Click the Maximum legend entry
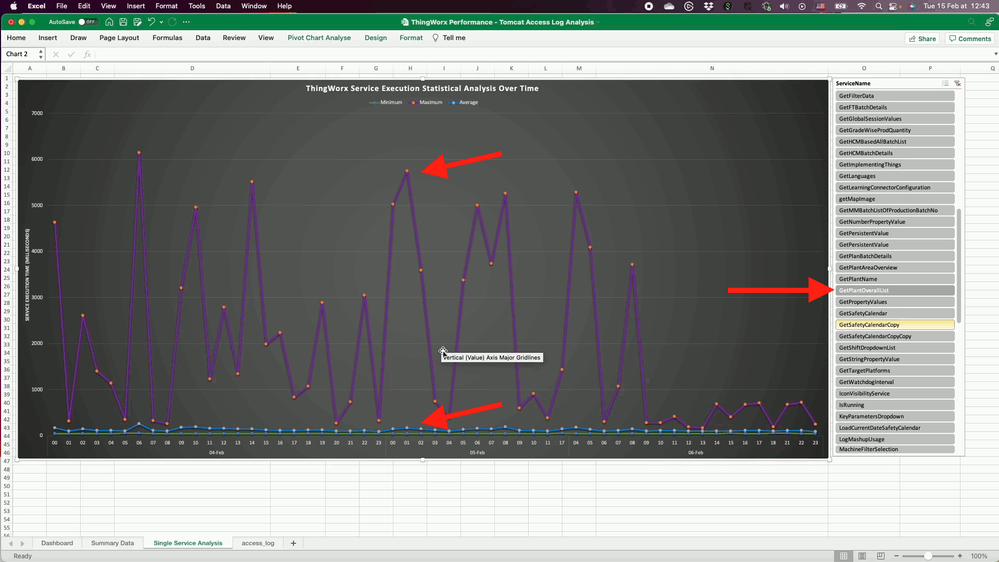The height and width of the screenshot is (562, 999). pos(427,102)
